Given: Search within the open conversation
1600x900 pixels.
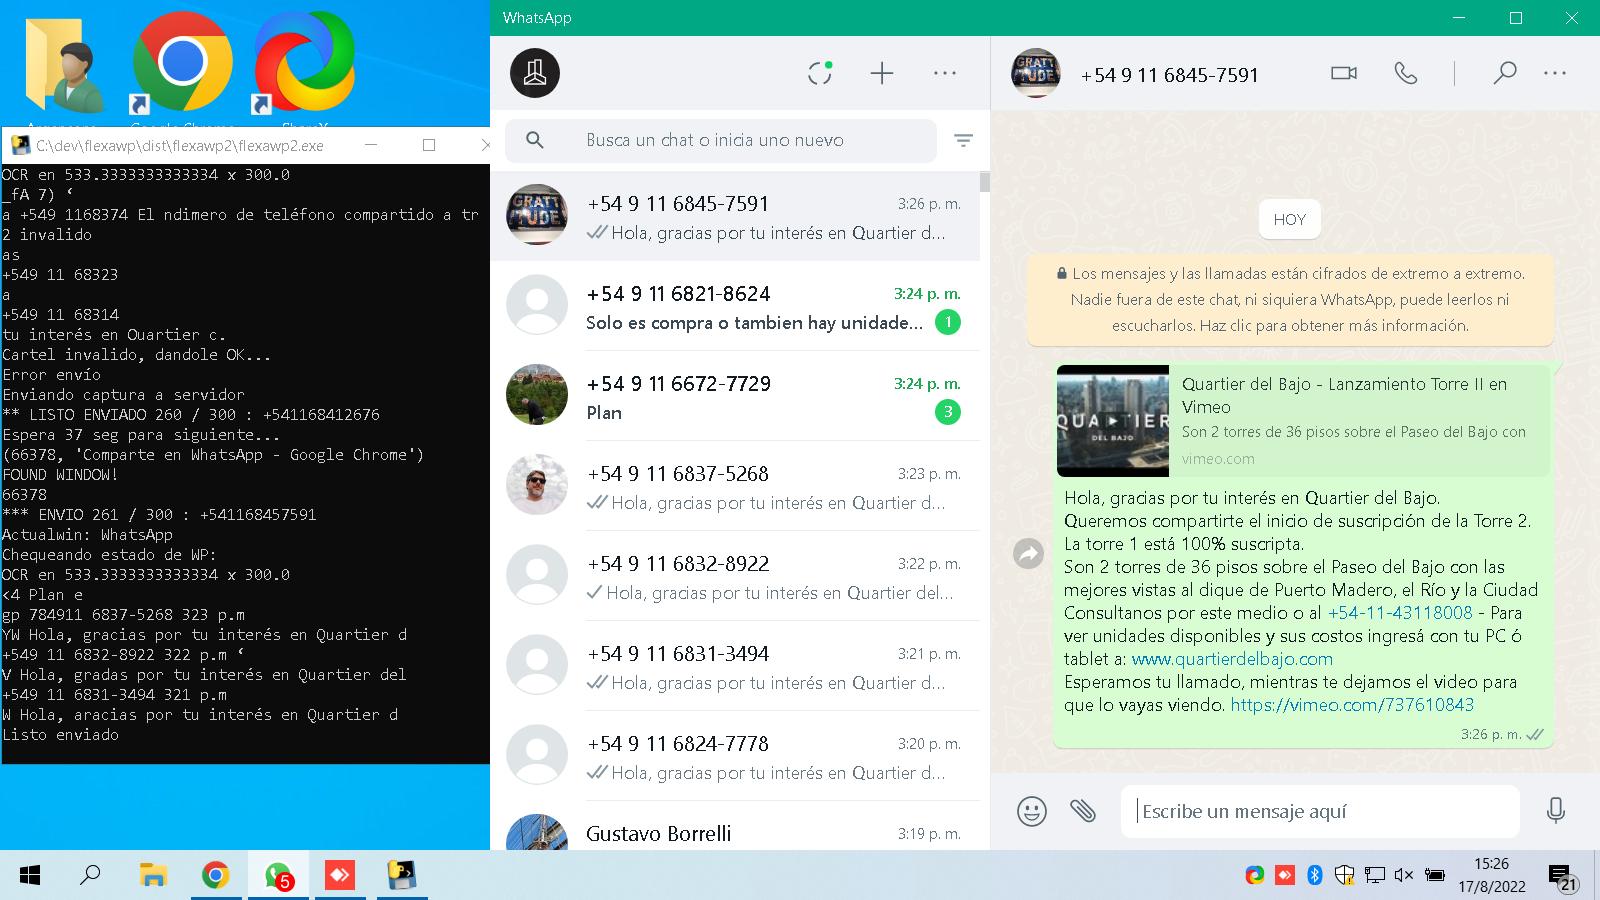Looking at the screenshot, I should click(x=1505, y=73).
